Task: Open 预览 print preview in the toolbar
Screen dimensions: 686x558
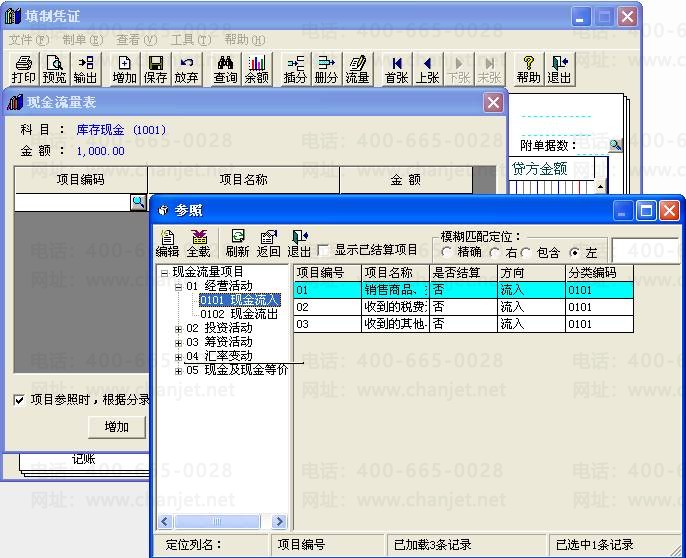Action: tap(54, 69)
